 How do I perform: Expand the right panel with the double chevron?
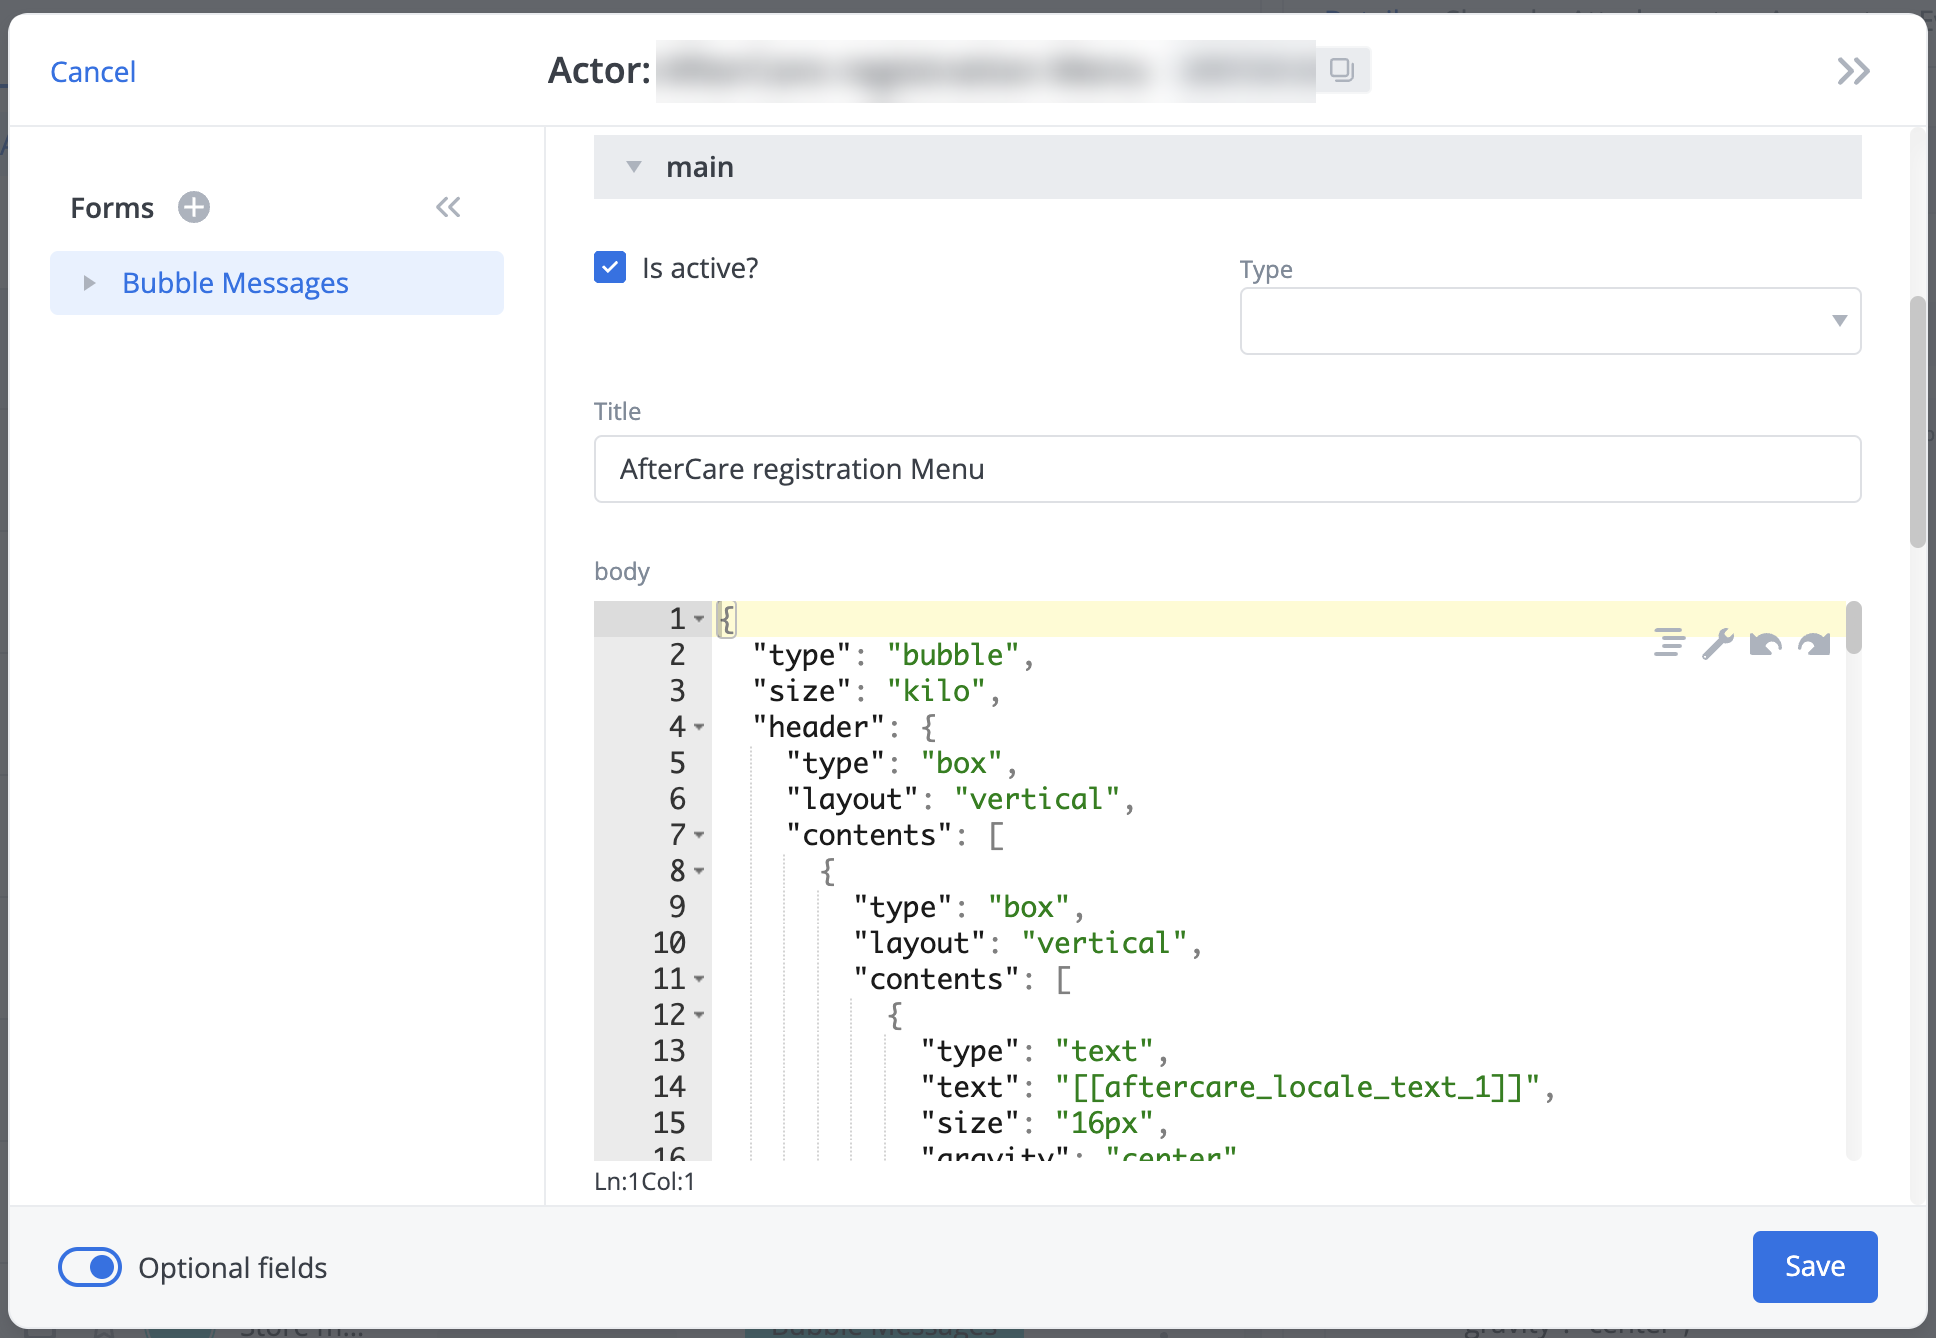[1853, 71]
